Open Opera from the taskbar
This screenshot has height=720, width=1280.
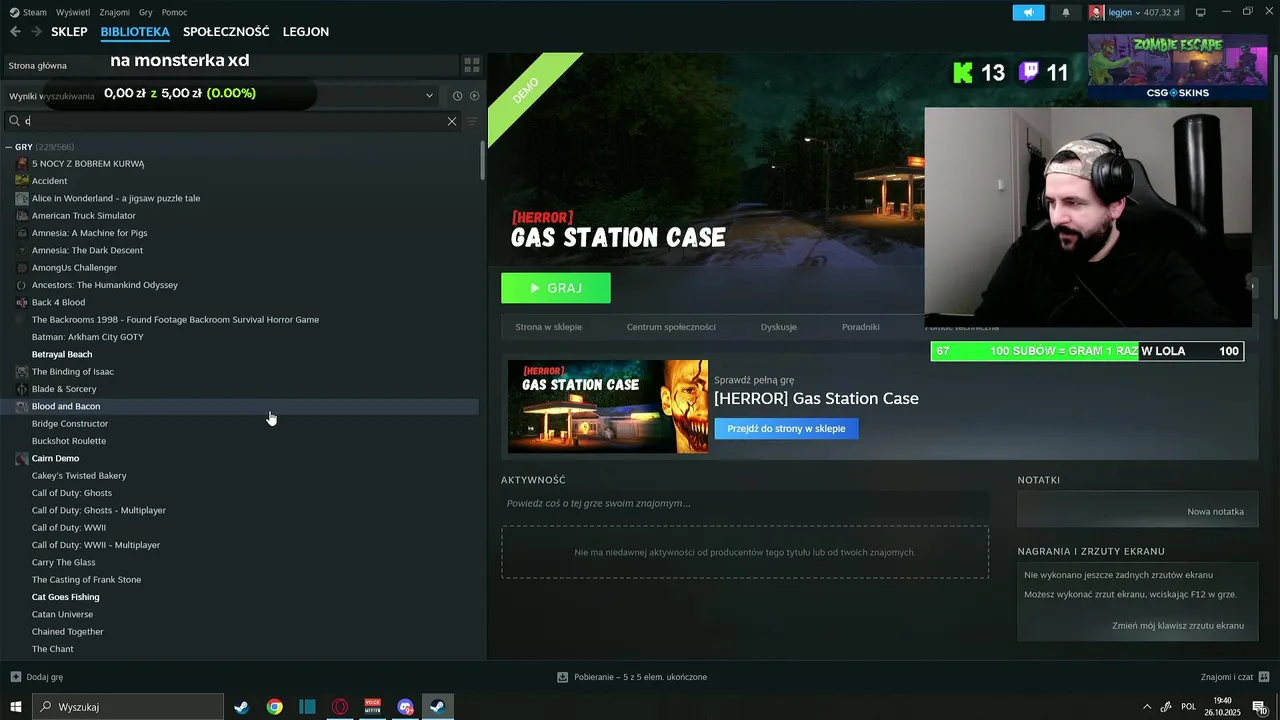[x=340, y=707]
